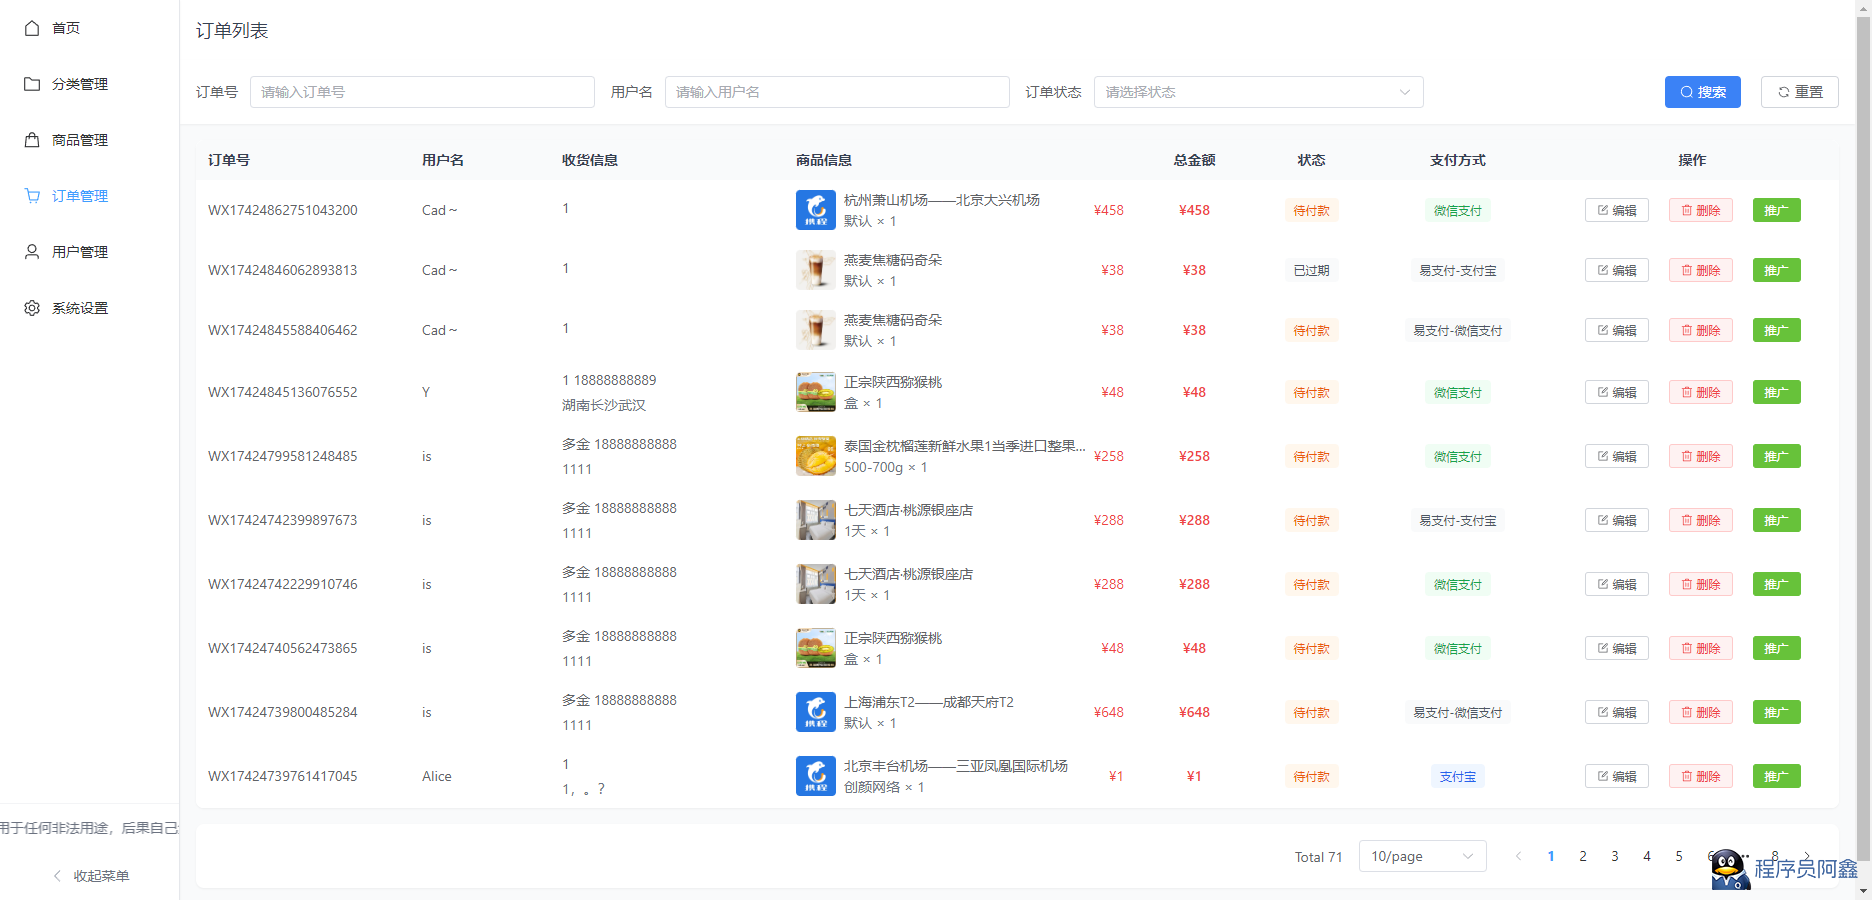Edit order WX17424862751043200
1872x900 pixels.
1616,210
